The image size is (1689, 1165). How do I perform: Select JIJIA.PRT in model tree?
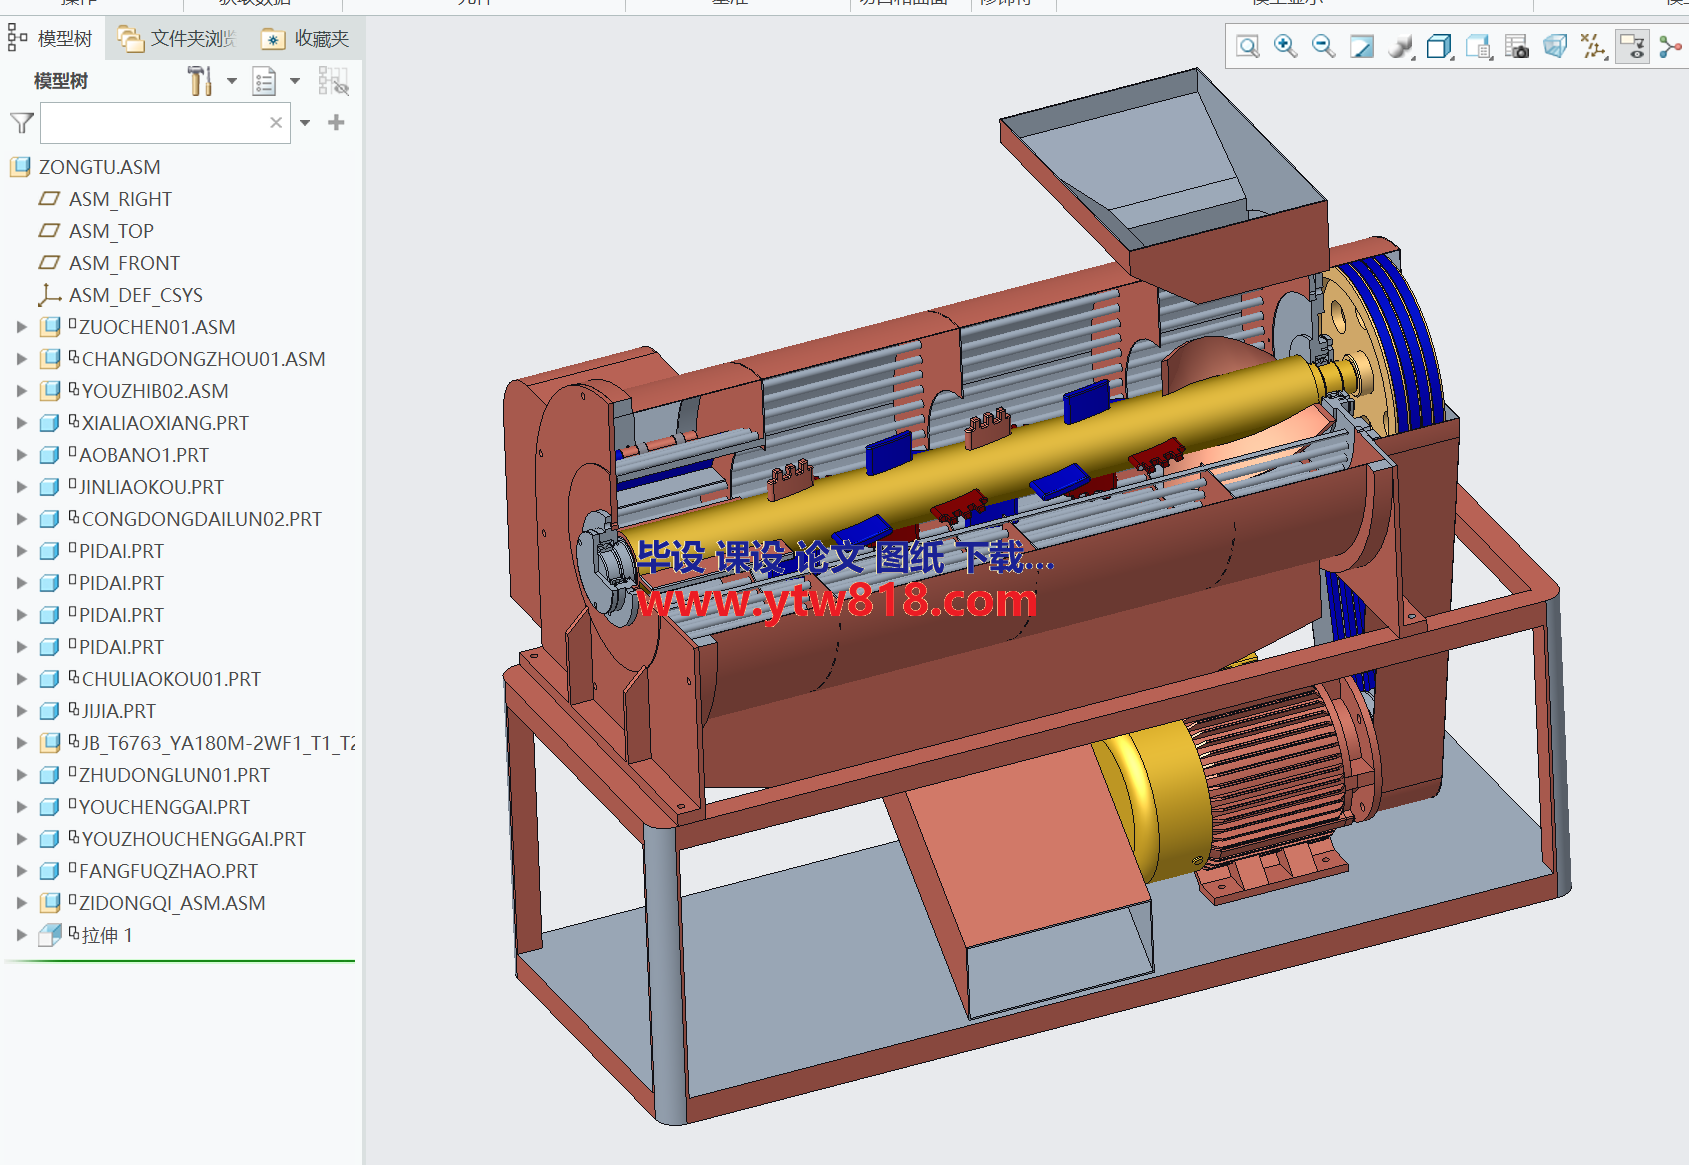pyautogui.click(x=118, y=711)
